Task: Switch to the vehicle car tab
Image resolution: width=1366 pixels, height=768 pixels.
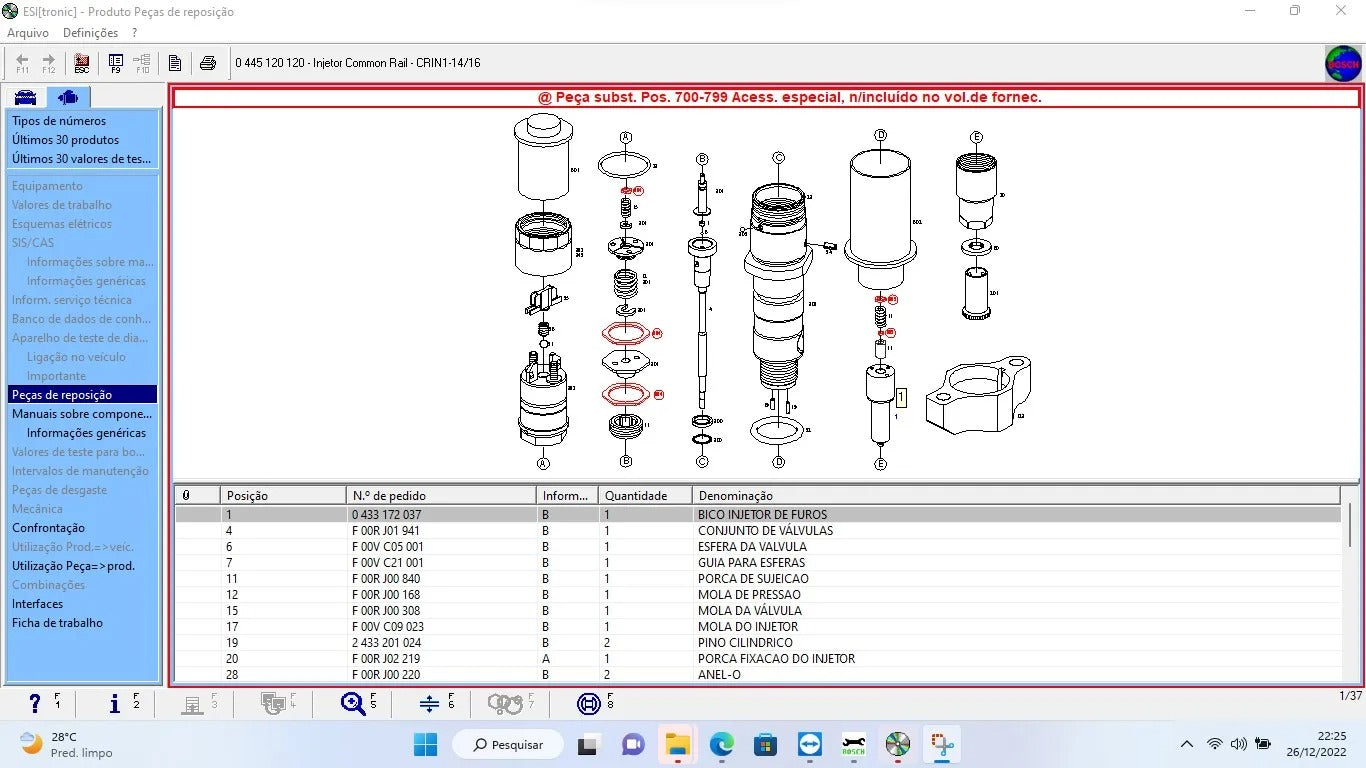Action: point(25,97)
